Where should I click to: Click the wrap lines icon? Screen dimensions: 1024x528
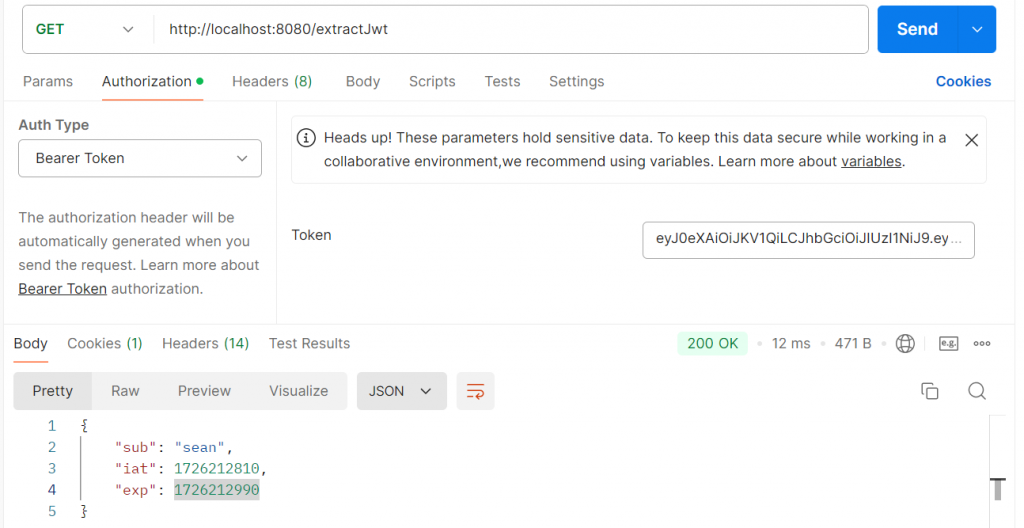[476, 391]
